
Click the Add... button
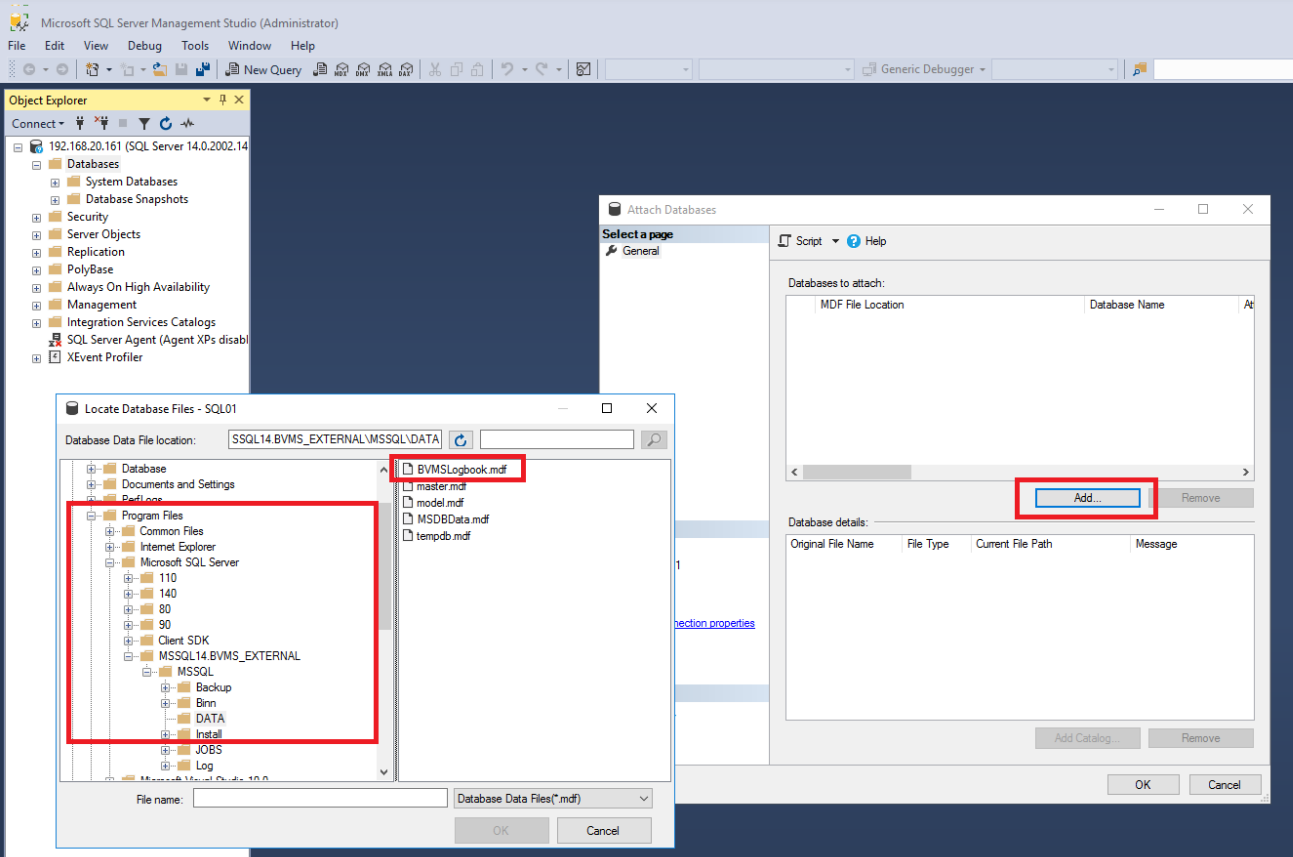[x=1087, y=498]
